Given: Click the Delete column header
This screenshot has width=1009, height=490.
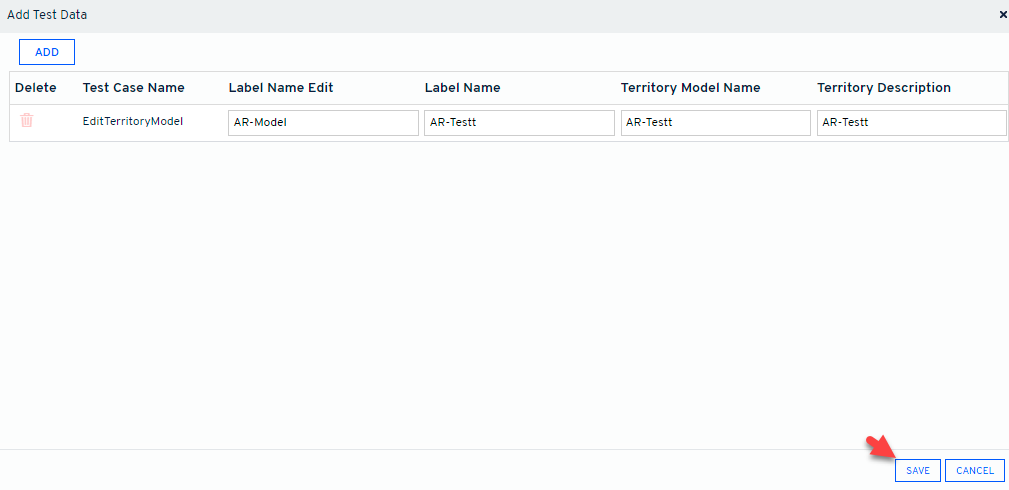Looking at the screenshot, I should (x=36, y=88).
